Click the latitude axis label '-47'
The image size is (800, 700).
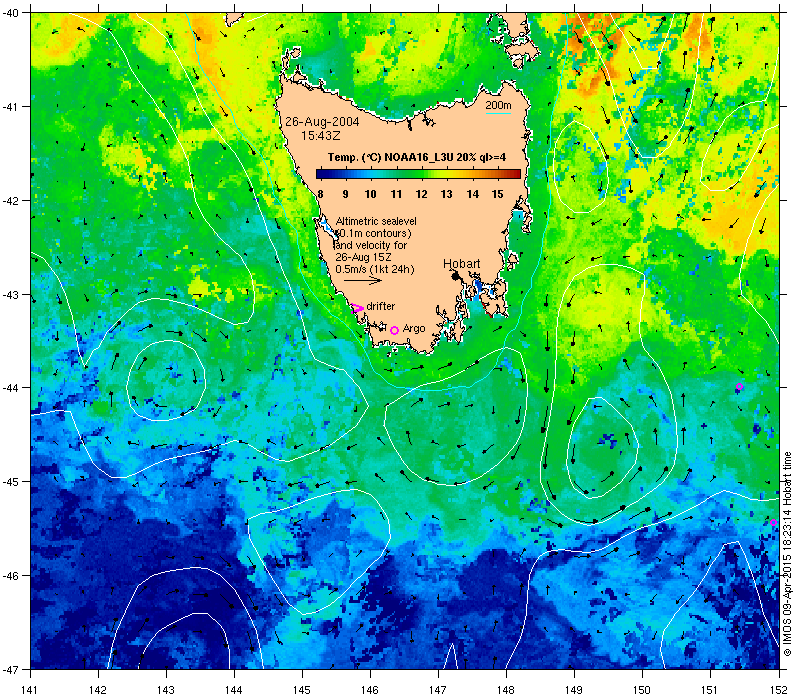tap(10, 669)
